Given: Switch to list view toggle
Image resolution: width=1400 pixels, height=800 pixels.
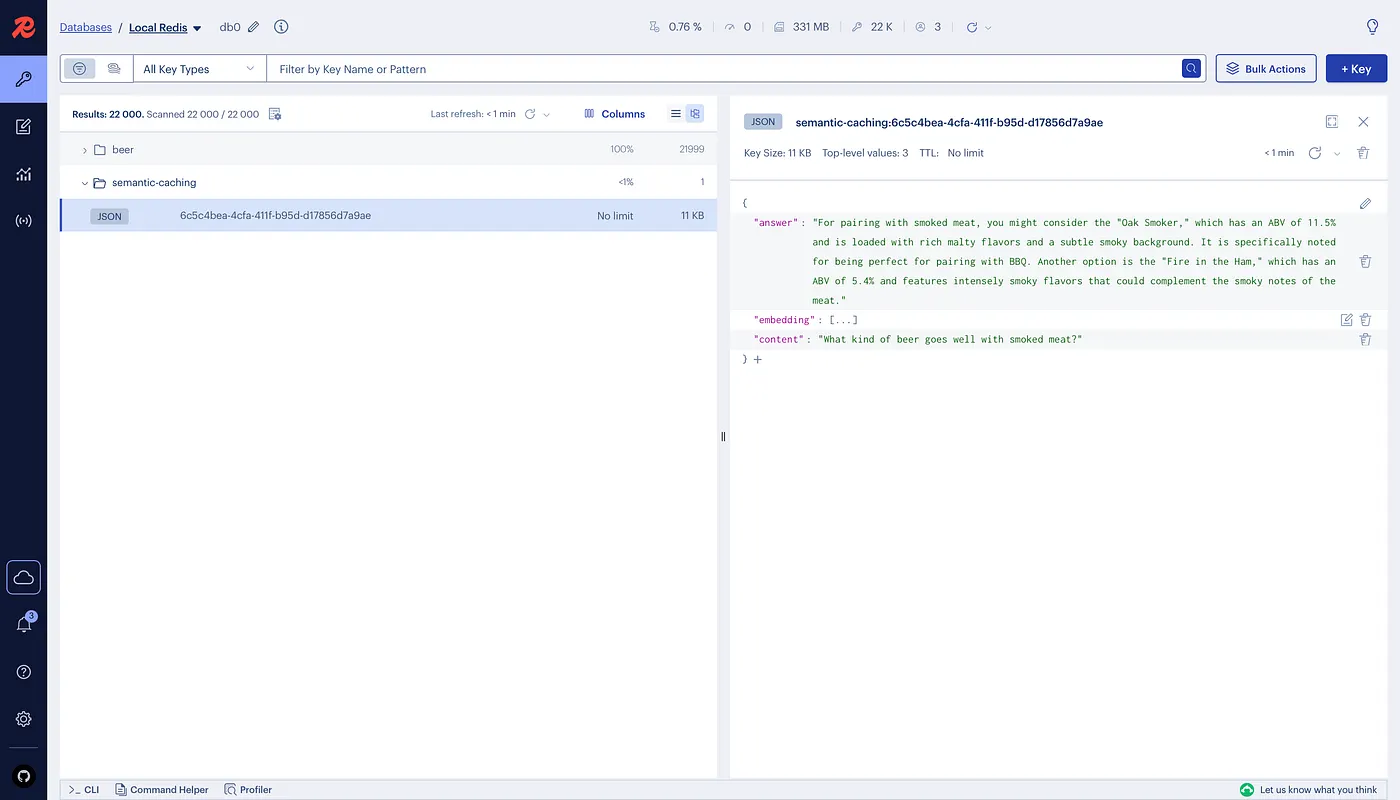Looking at the screenshot, I should (x=676, y=114).
